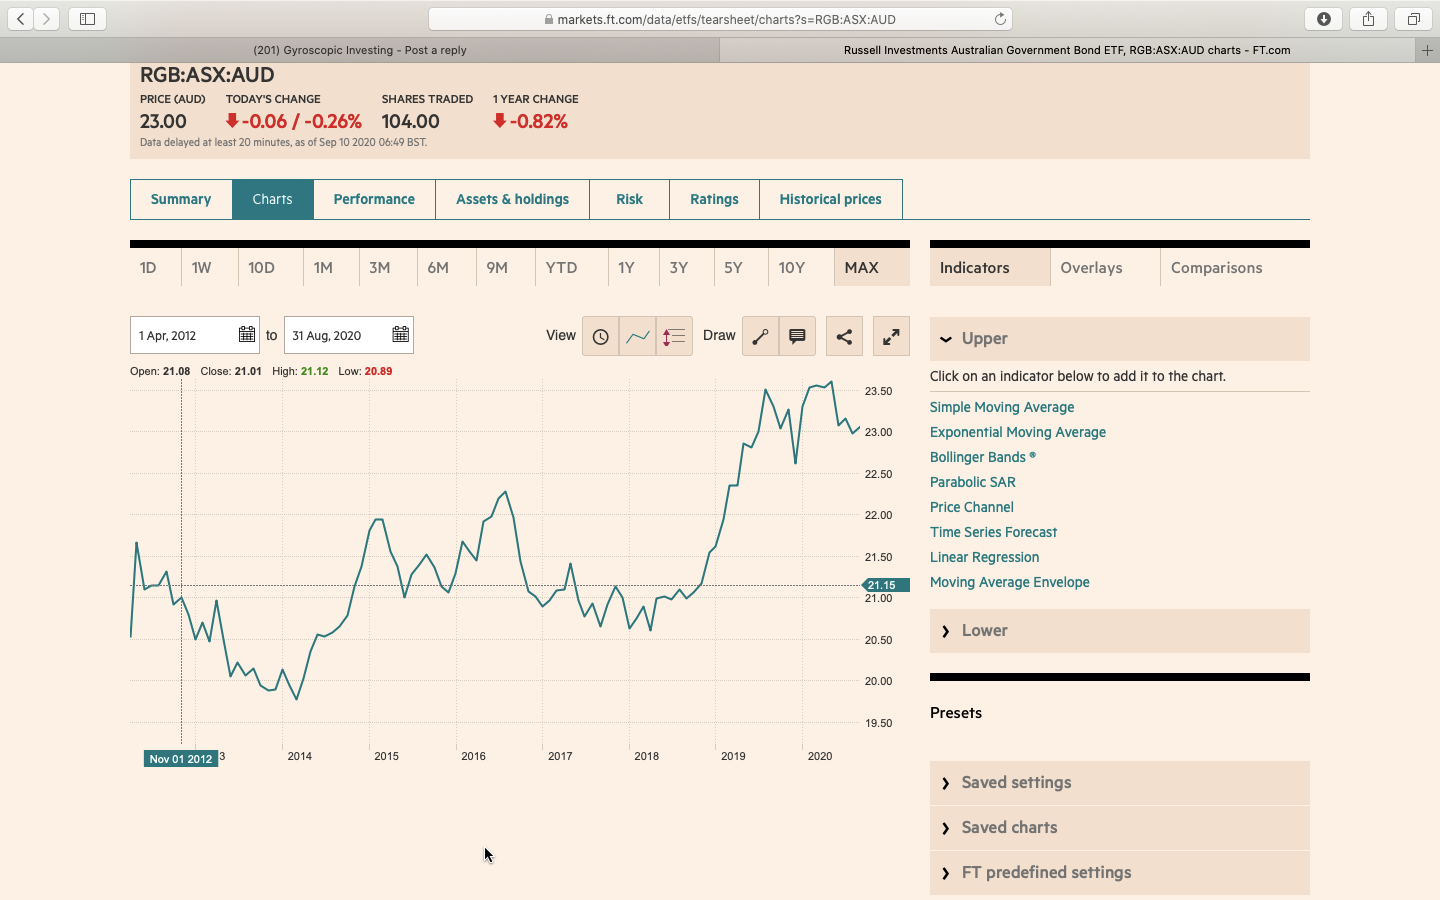Open the start date calendar picker
Viewport: 1440px width, 900px height.
pos(246,335)
